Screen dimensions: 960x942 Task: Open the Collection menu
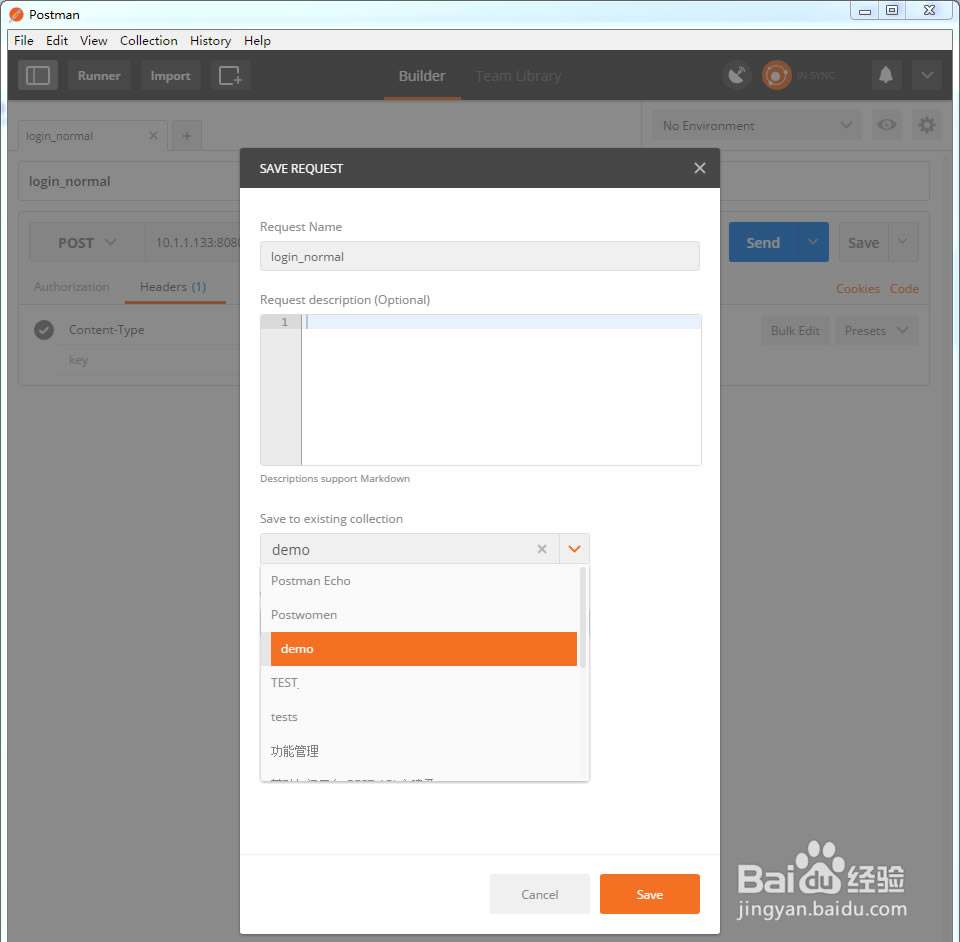(148, 41)
